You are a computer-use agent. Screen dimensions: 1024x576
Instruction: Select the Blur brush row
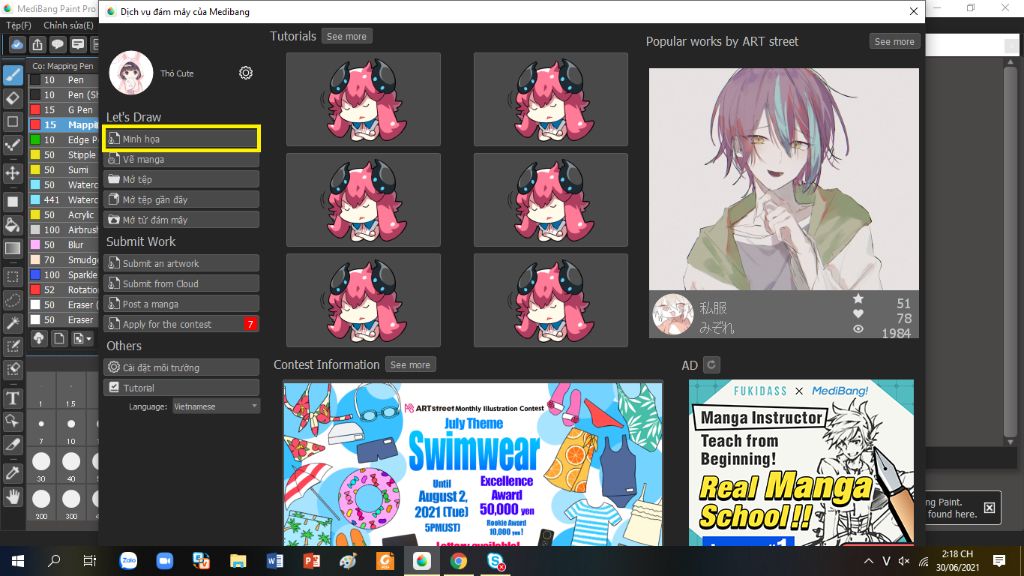click(x=63, y=245)
